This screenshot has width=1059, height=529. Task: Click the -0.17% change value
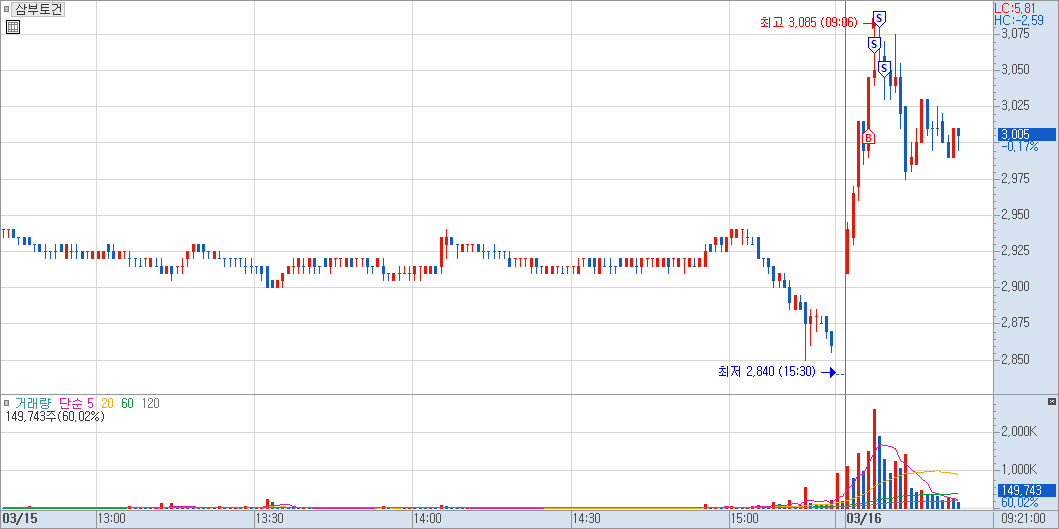pyautogui.click(x=1020, y=146)
